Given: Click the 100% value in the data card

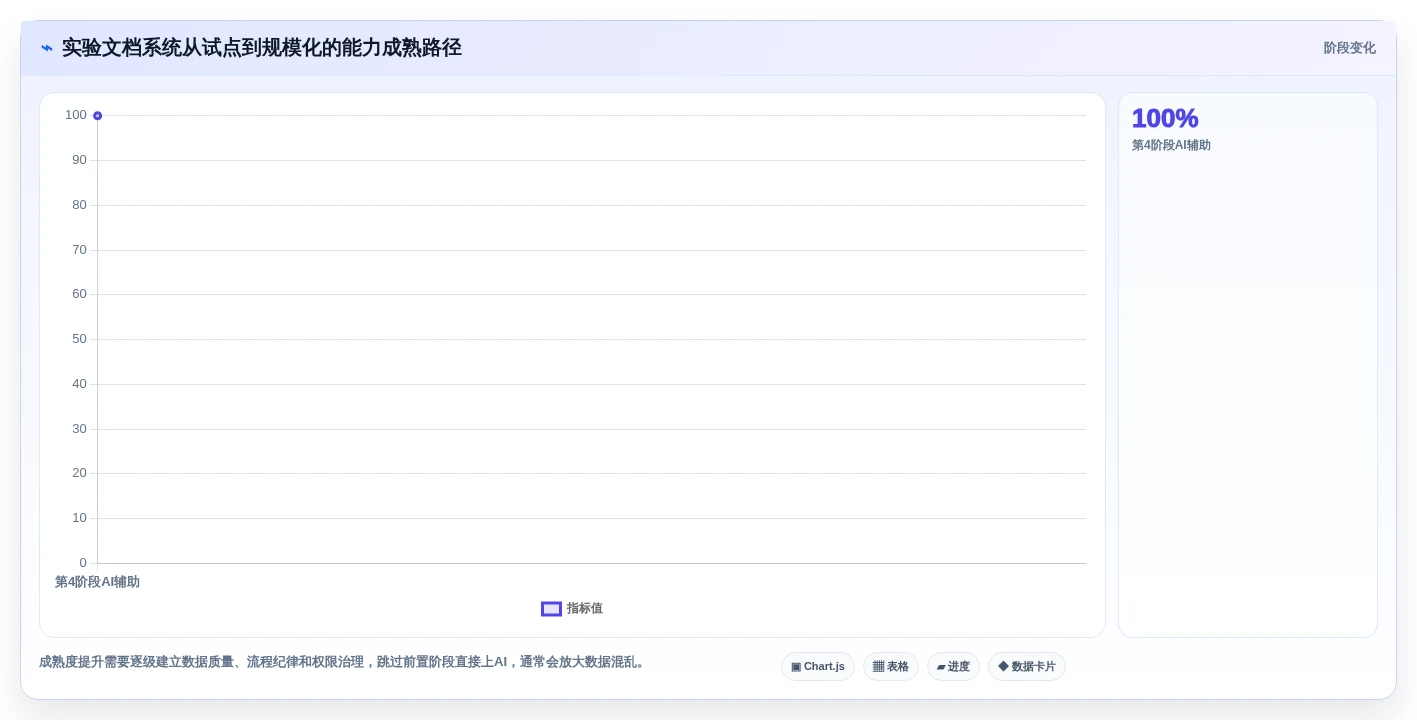Looking at the screenshot, I should point(1165,118).
